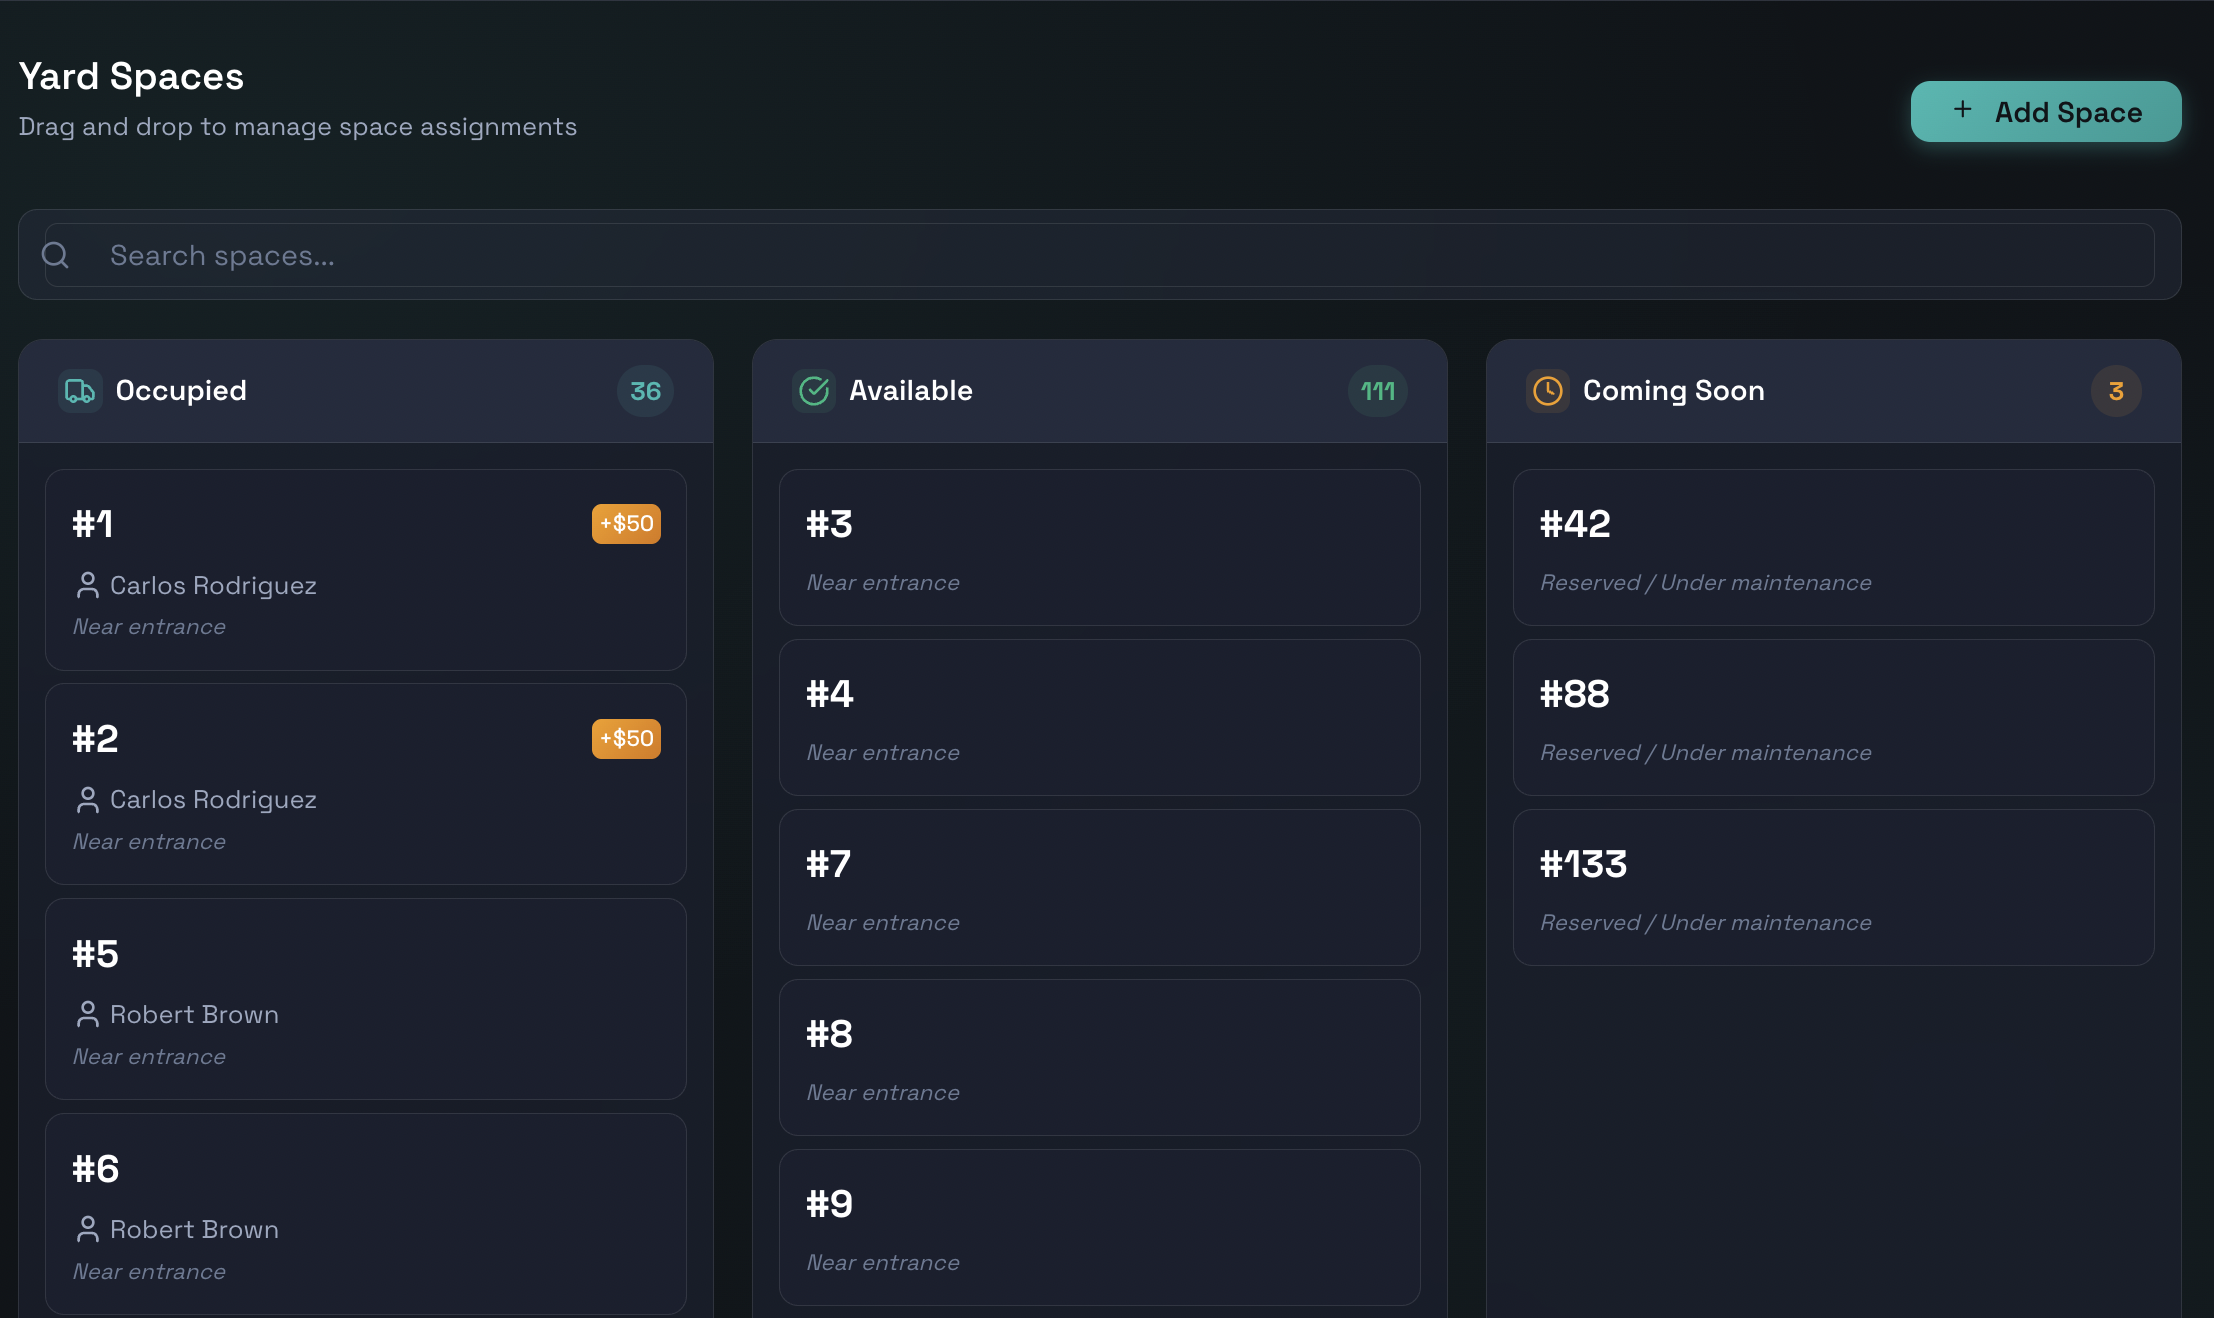The width and height of the screenshot is (2214, 1318).
Task: Click the truck icon beside Occupied
Action: 80,391
